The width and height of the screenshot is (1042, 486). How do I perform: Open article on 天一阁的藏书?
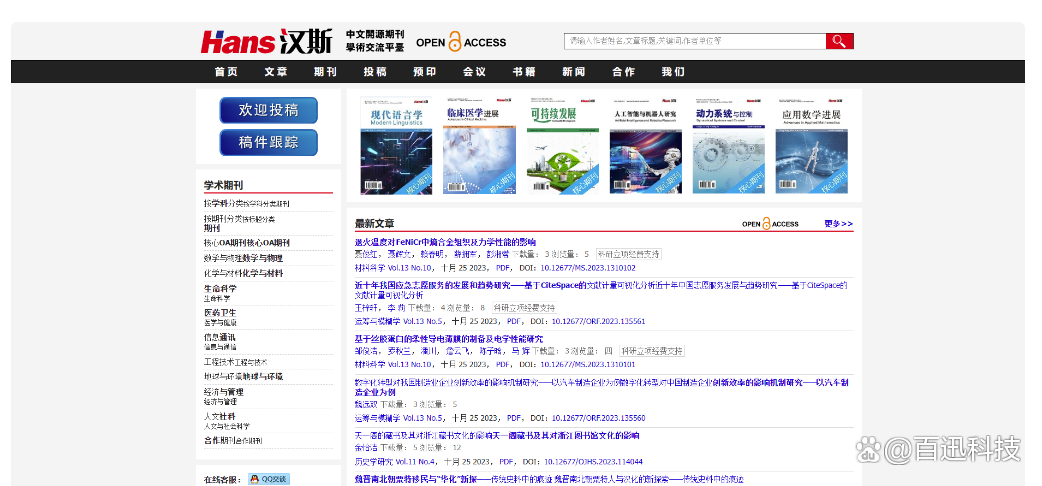[x=496, y=436]
